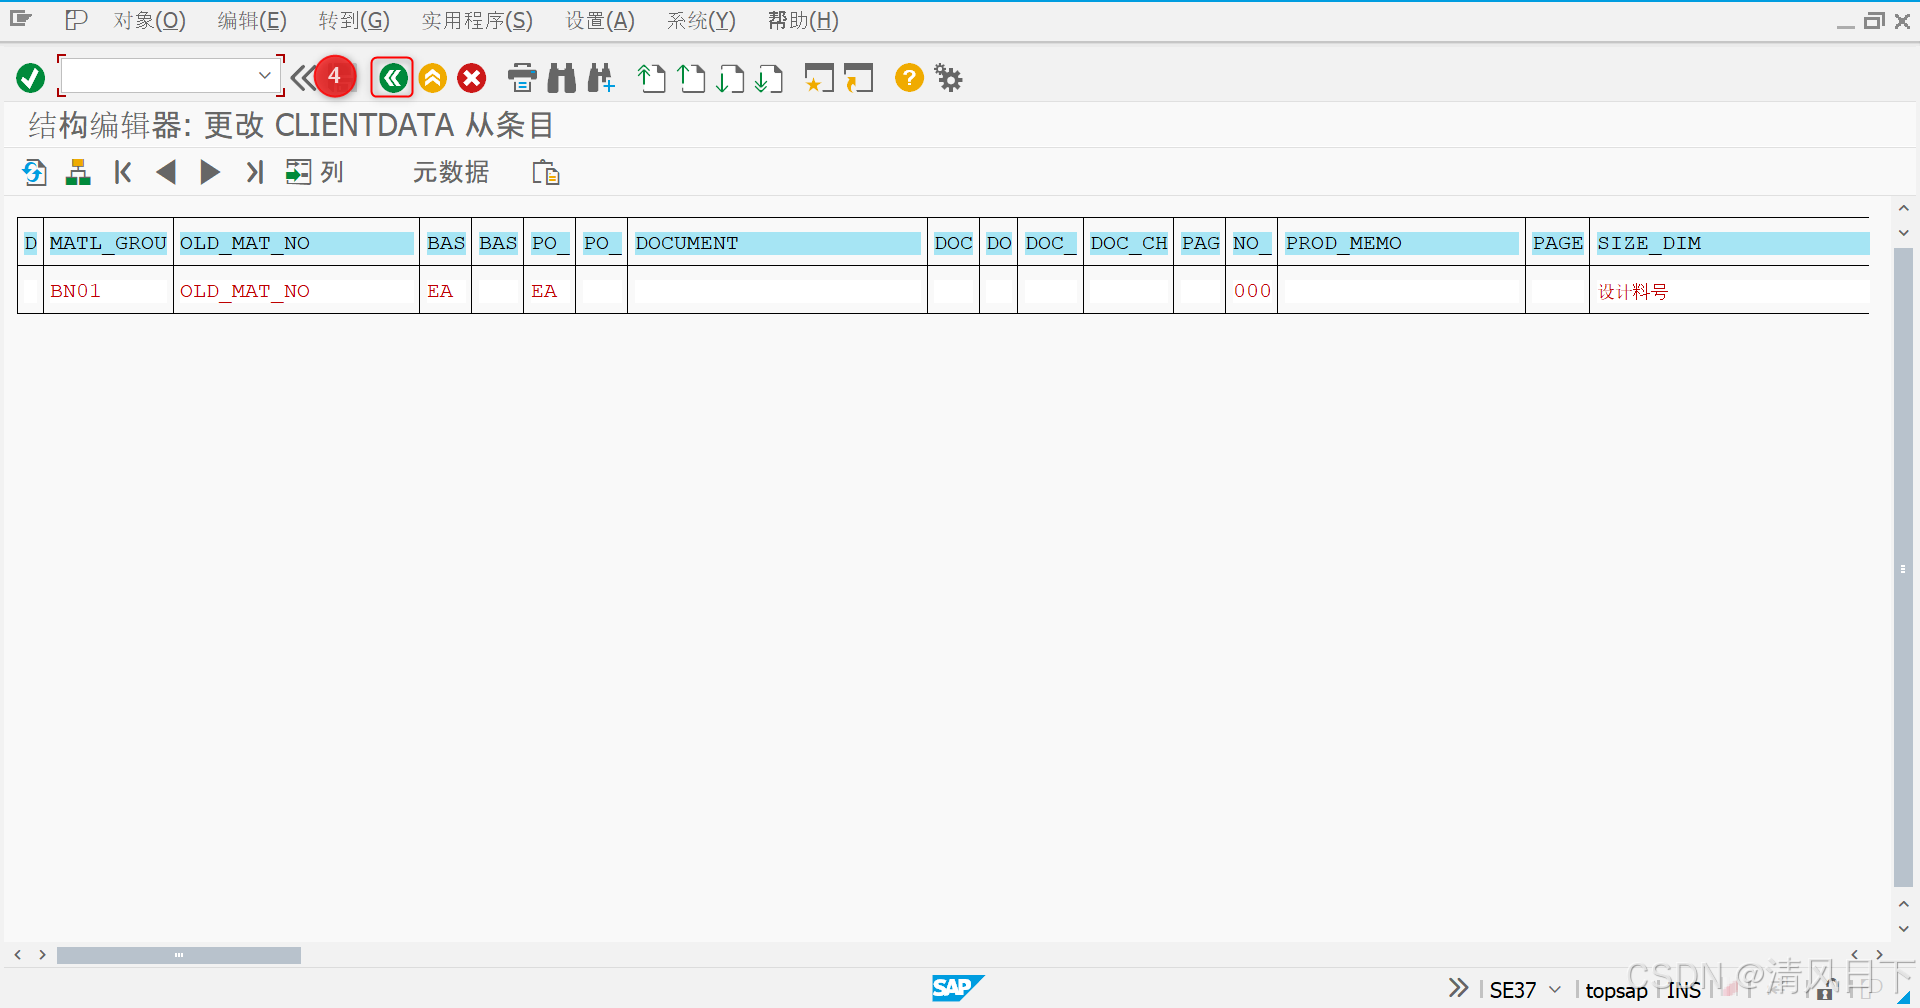Click the Find binoculars icon

[561, 77]
